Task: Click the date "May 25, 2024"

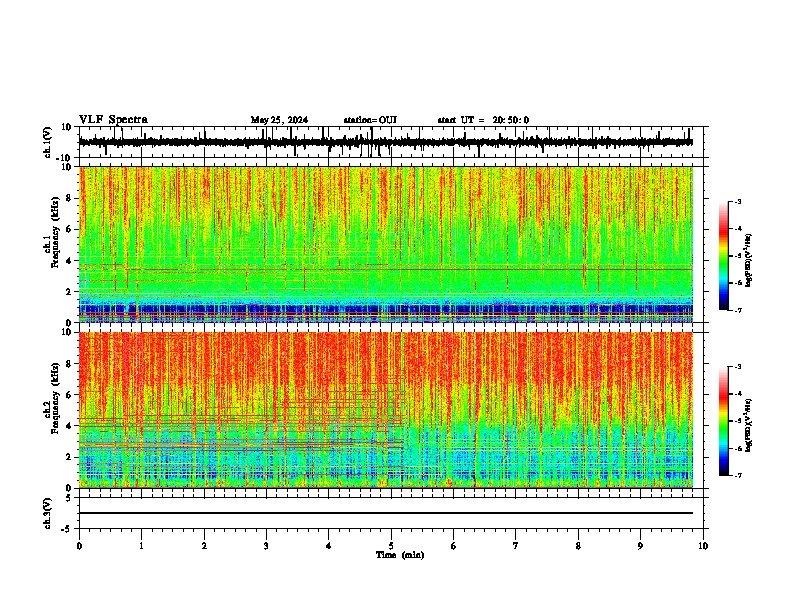Action: [279, 120]
